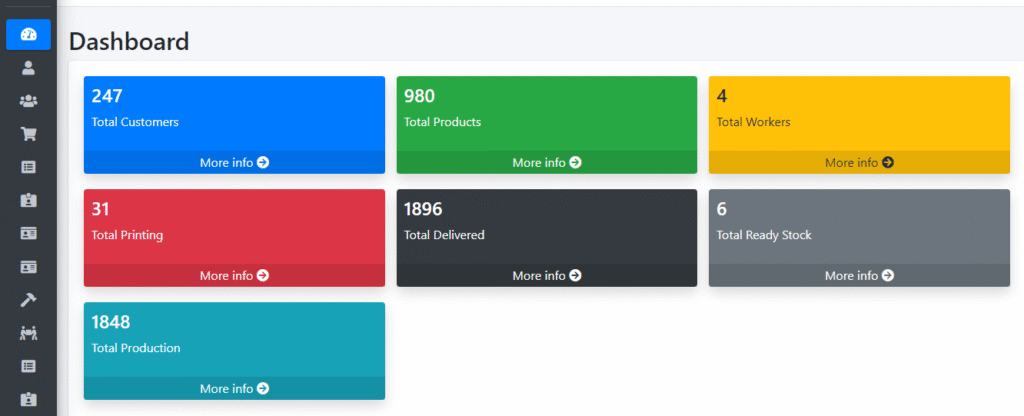1024x416 pixels.
Task: Open More info for Total Products
Action: (547, 163)
